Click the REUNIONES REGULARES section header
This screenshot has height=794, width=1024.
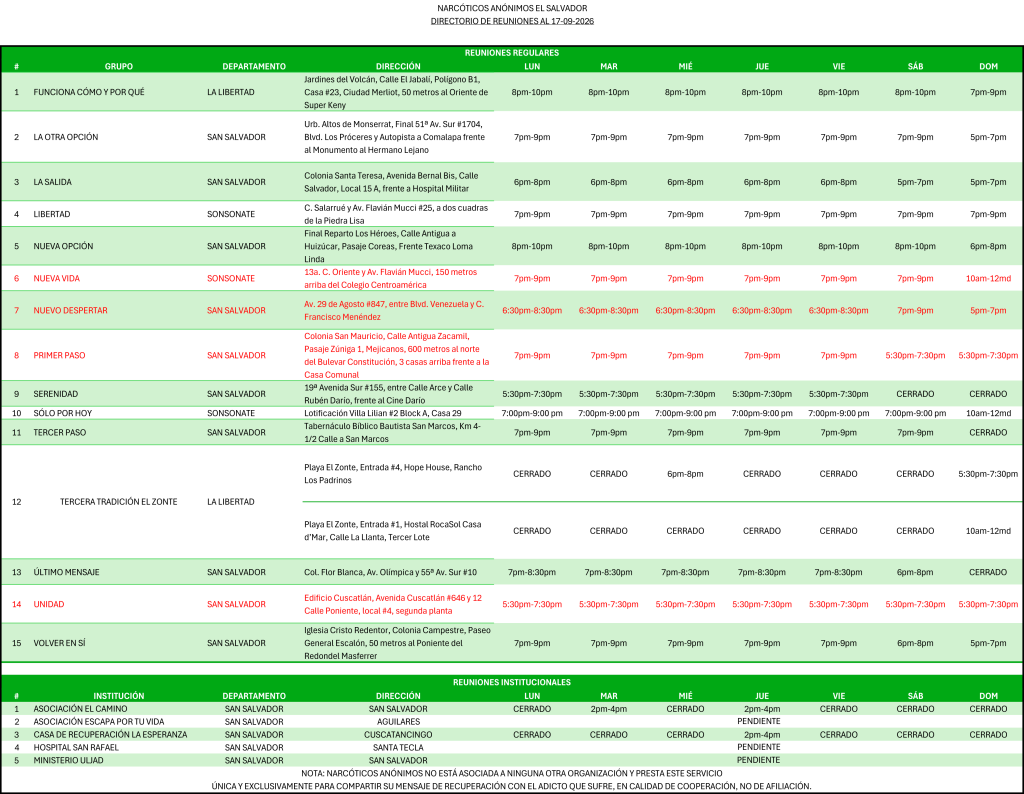(512, 53)
